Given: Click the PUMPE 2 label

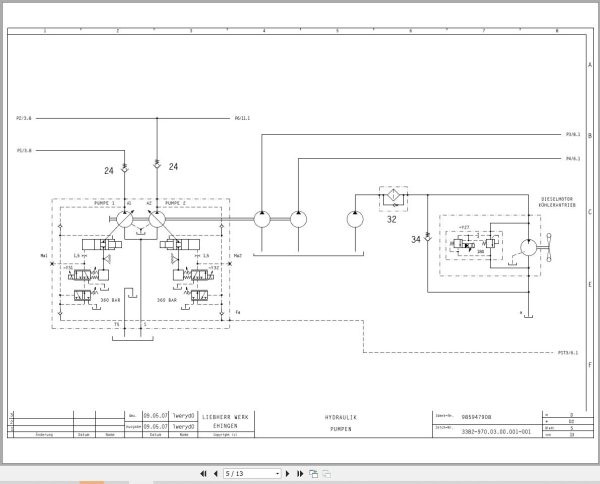Looking at the screenshot, I should [175, 203].
